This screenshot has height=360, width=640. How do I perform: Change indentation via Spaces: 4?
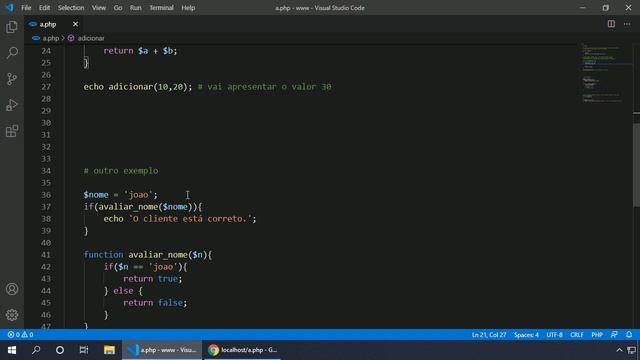[526, 335]
